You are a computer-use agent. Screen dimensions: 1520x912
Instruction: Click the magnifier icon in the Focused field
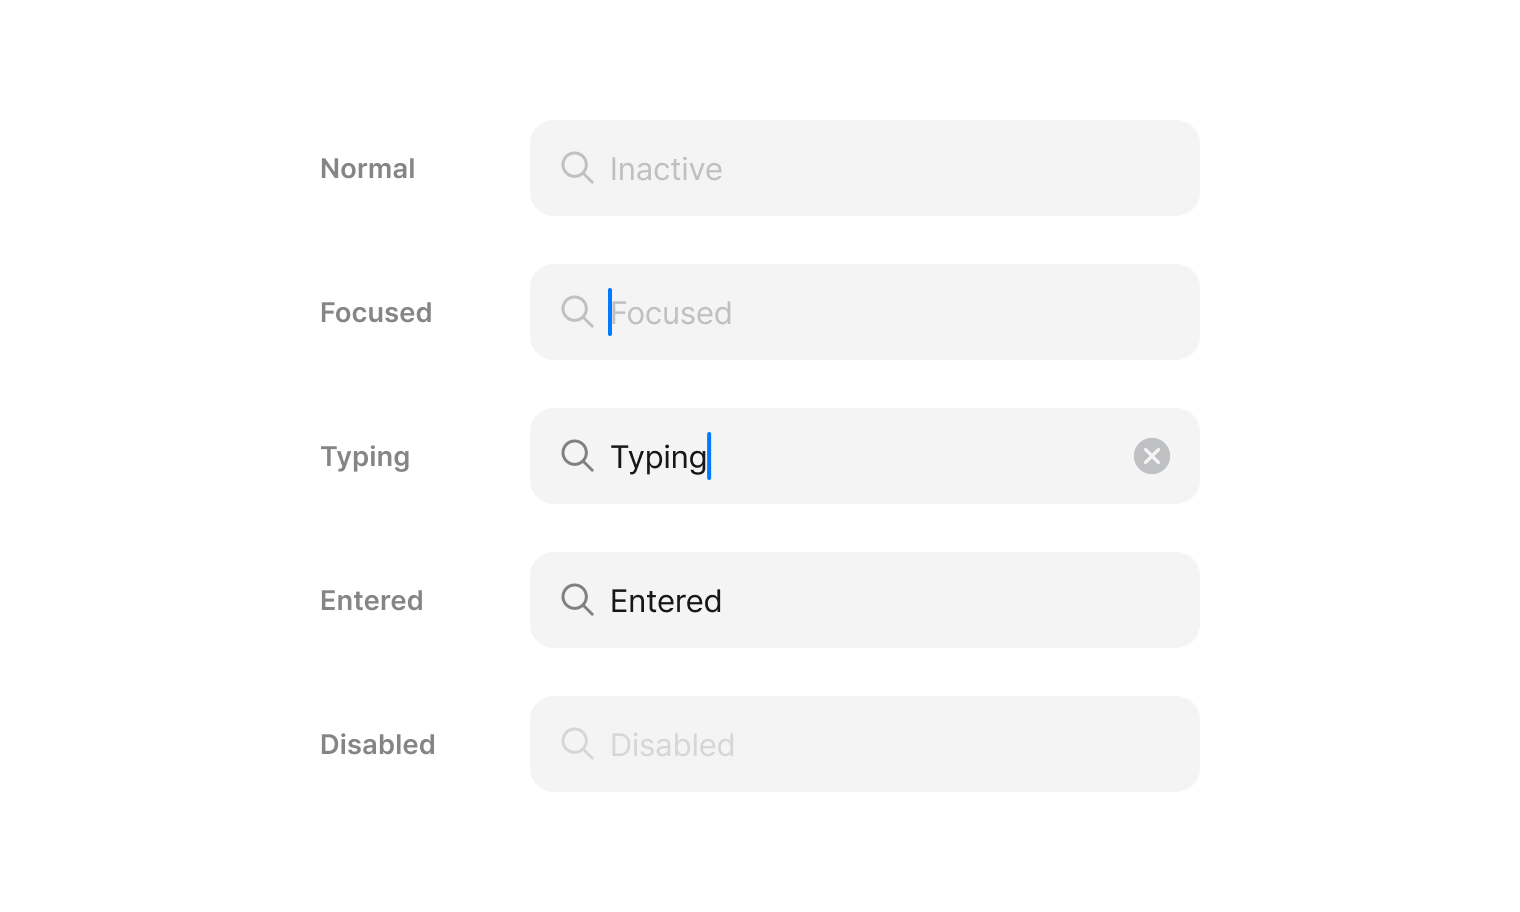(x=577, y=311)
